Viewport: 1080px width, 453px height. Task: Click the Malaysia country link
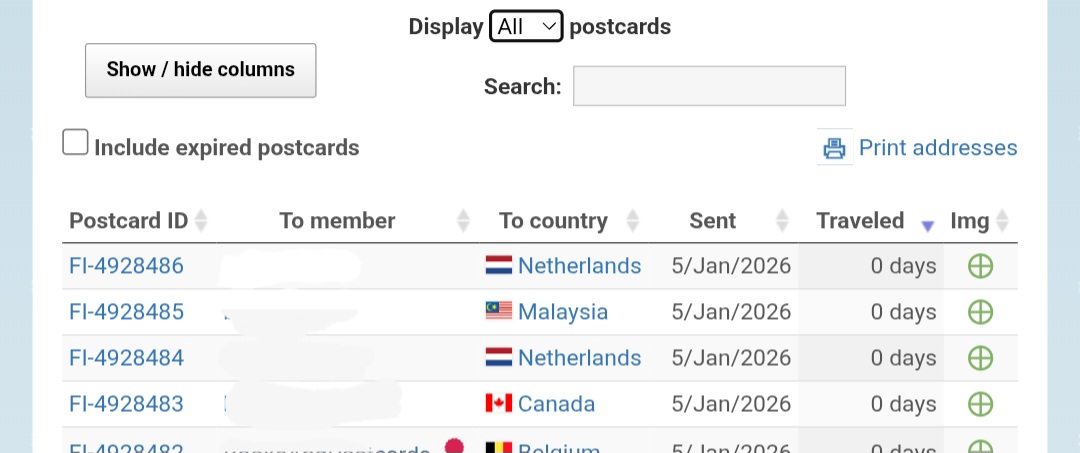(x=562, y=312)
